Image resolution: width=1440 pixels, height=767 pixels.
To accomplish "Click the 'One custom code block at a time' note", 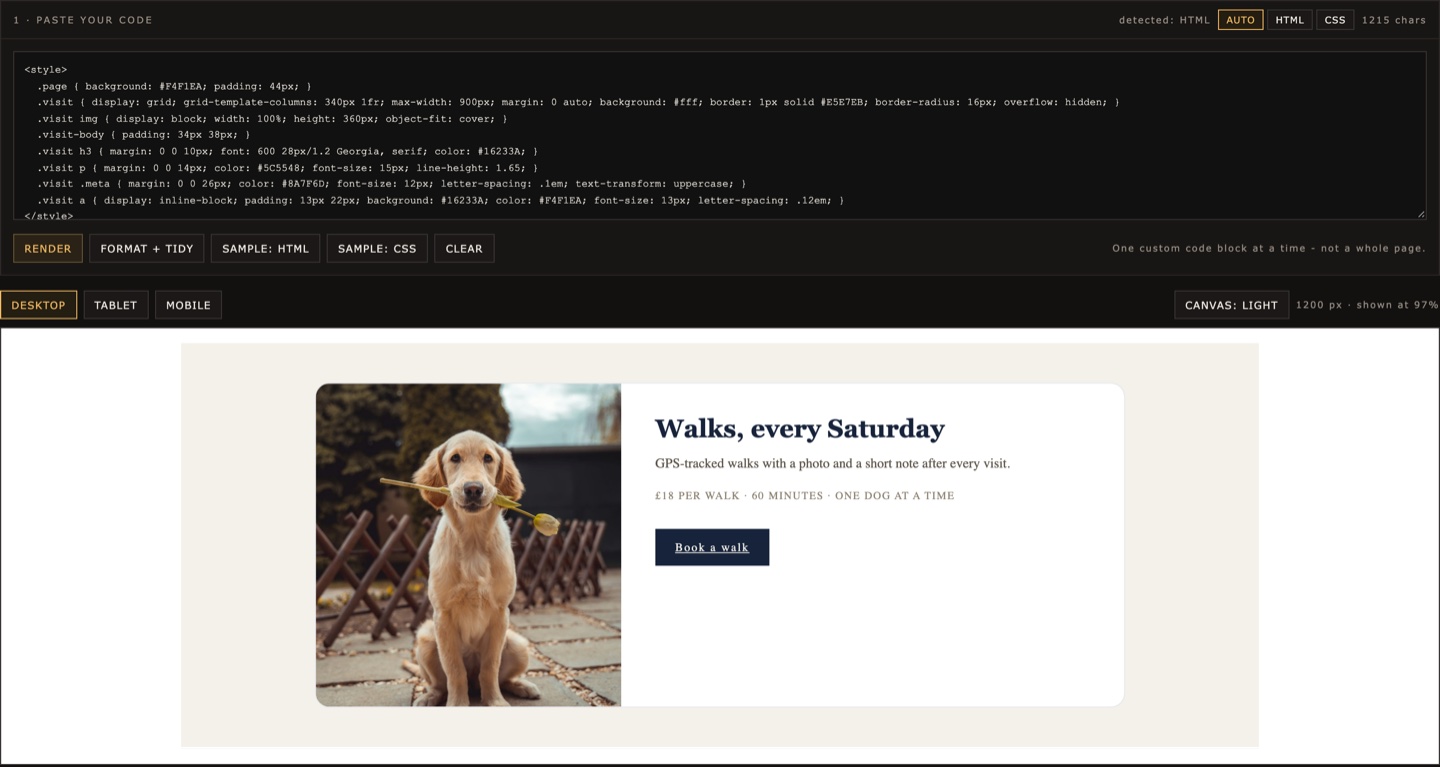I will tap(1269, 248).
